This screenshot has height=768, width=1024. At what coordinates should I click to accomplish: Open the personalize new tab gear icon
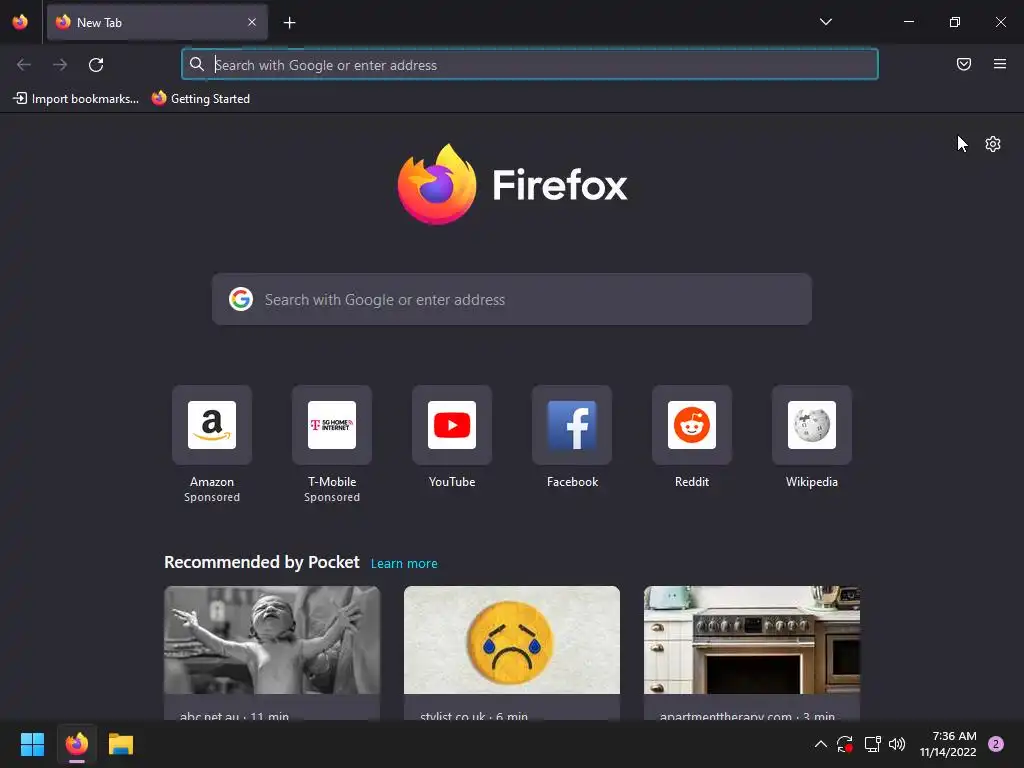click(993, 144)
